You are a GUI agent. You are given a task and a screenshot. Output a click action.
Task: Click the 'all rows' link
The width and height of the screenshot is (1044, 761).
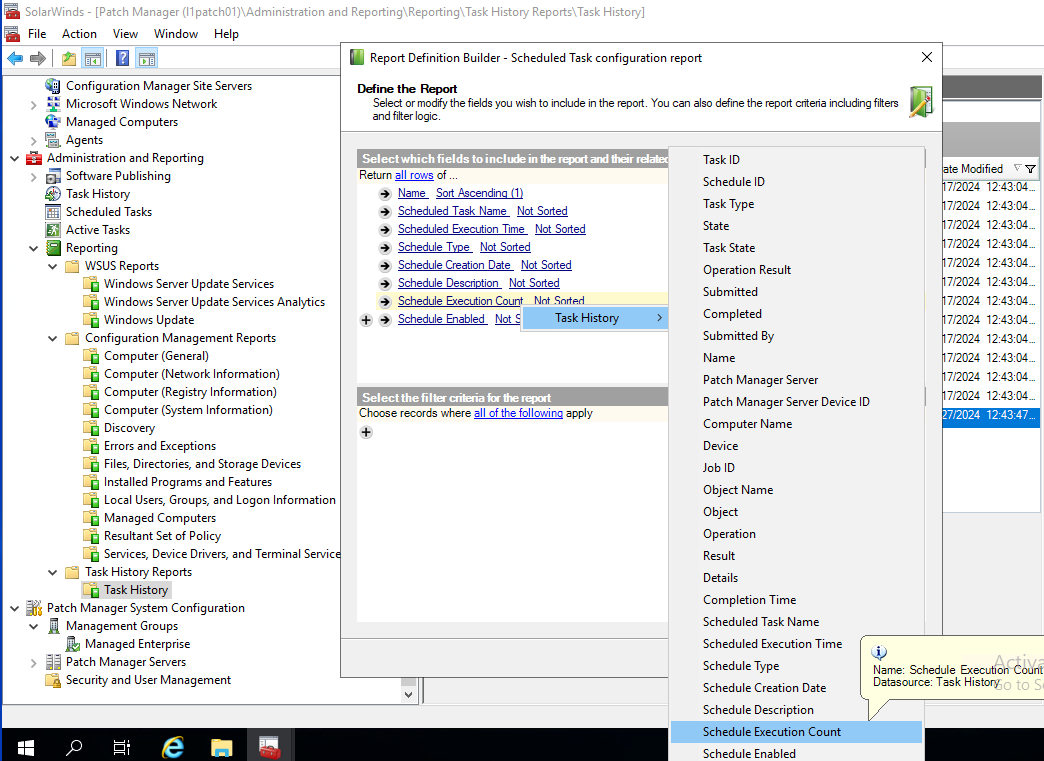(414, 174)
